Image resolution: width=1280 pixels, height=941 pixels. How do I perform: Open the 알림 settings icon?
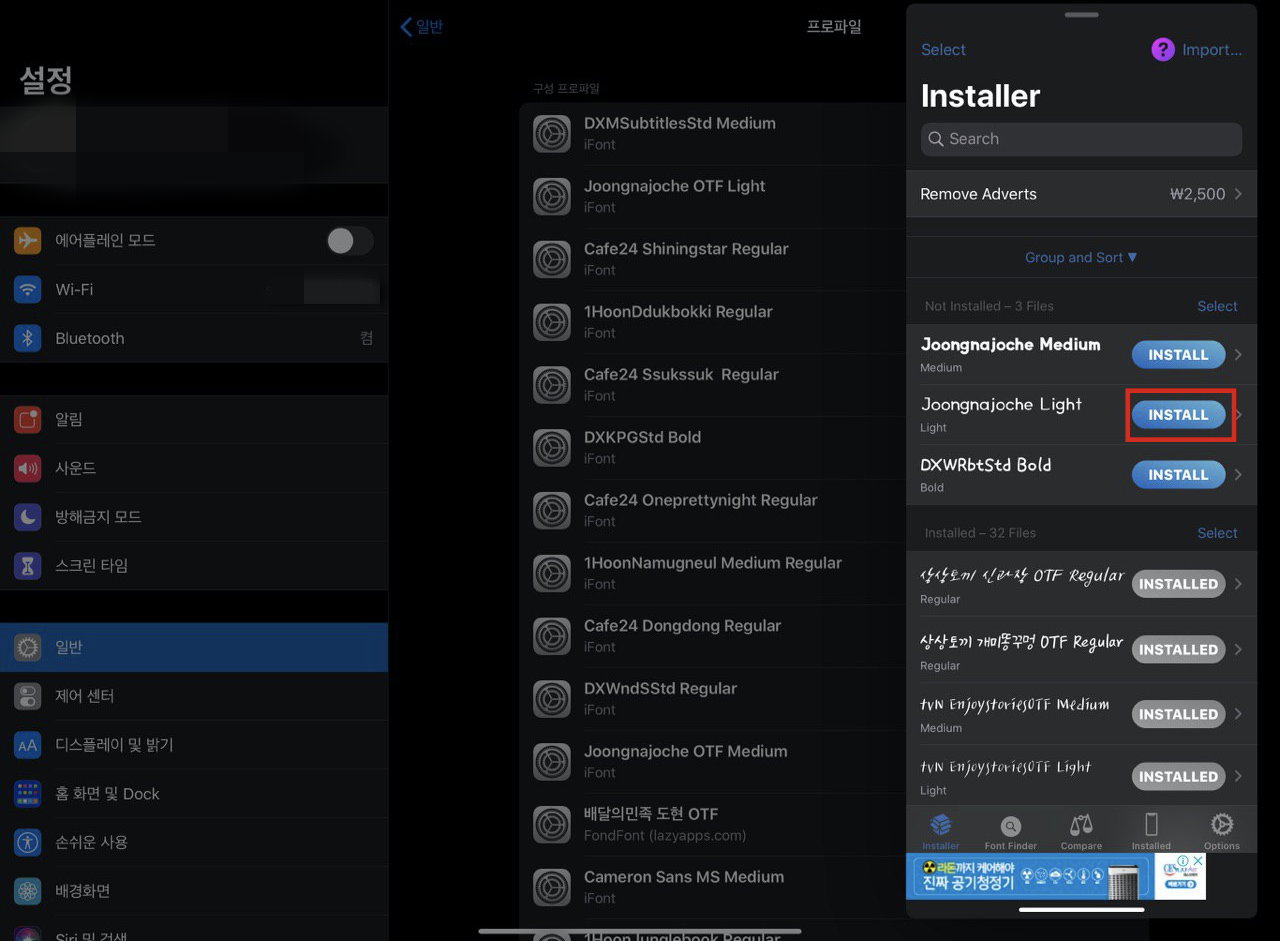coord(28,419)
